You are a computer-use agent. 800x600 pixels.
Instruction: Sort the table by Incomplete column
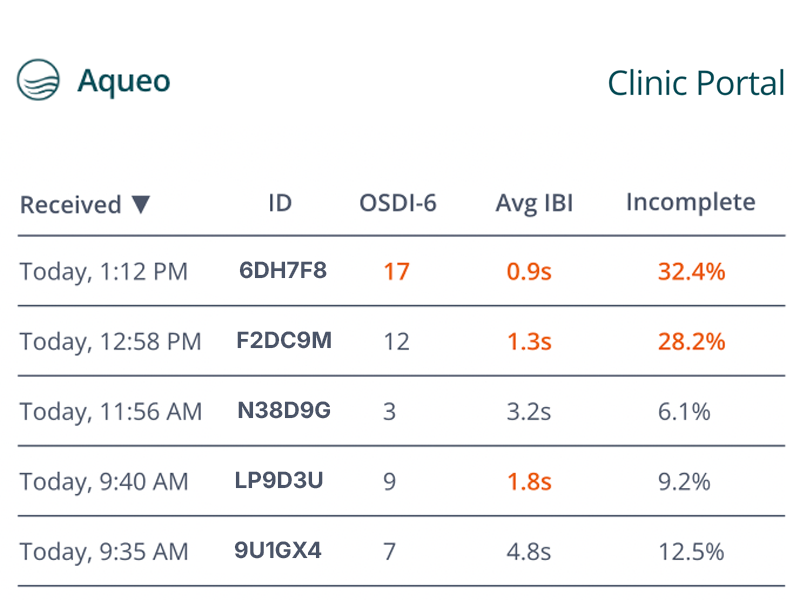coord(690,202)
